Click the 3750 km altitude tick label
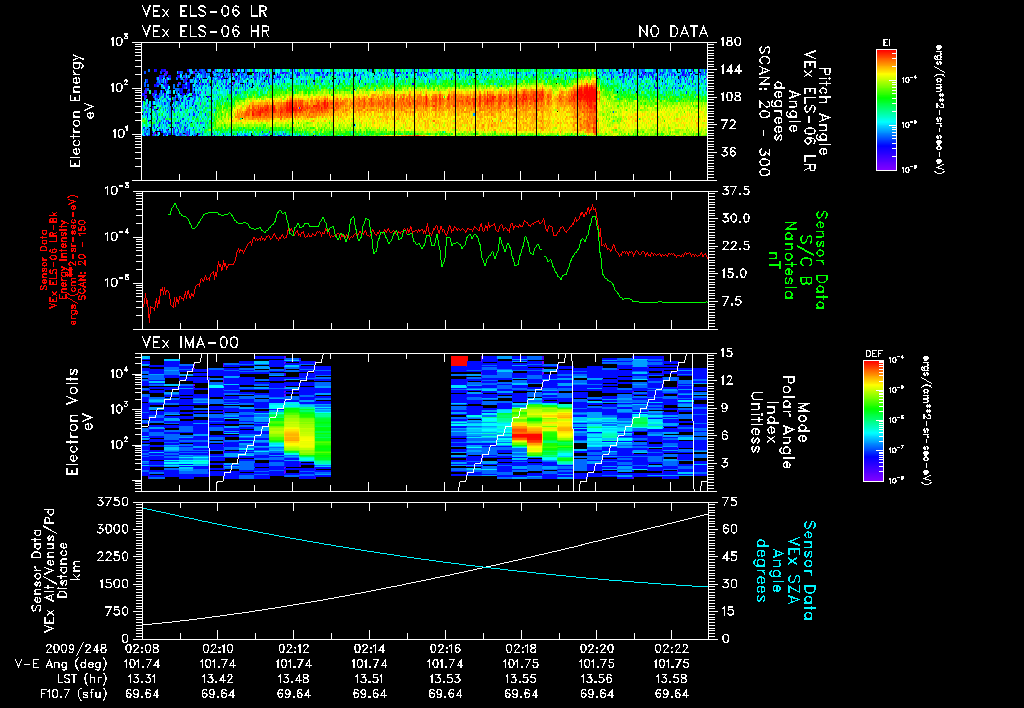Viewport: 1024px width, 708px height. pos(112,502)
